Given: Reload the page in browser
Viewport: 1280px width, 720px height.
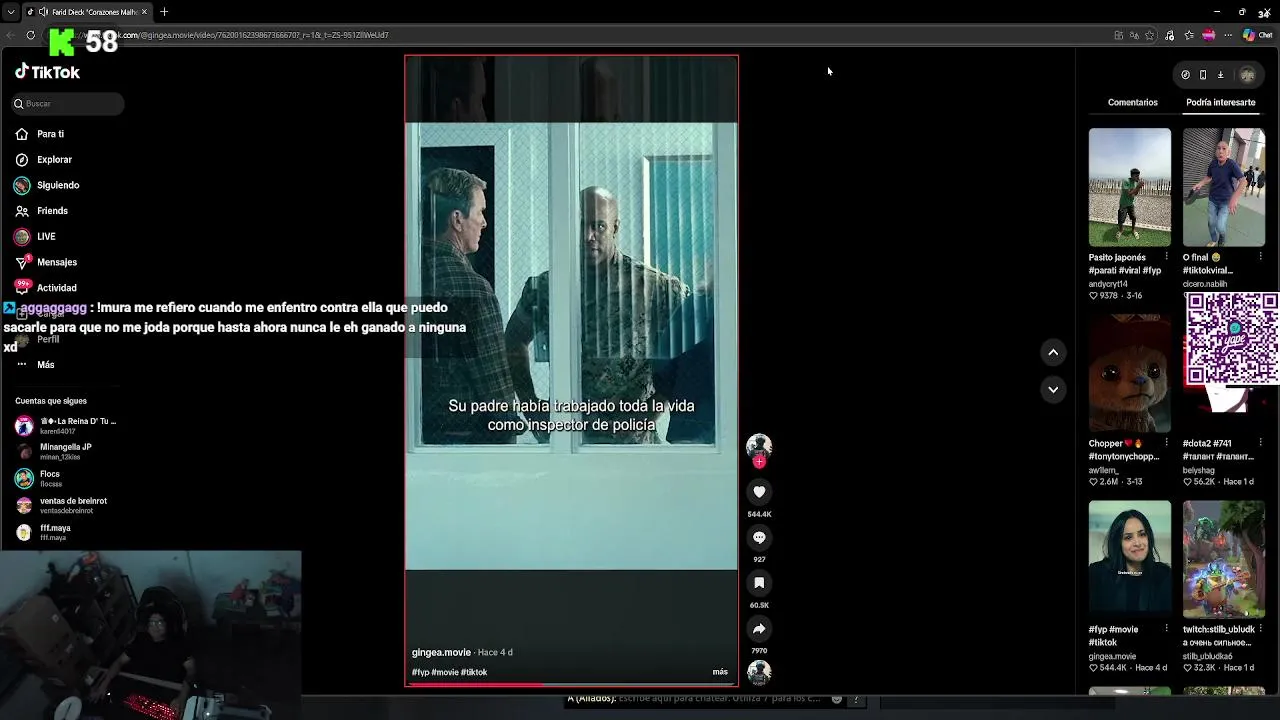Looking at the screenshot, I should coord(31,35).
